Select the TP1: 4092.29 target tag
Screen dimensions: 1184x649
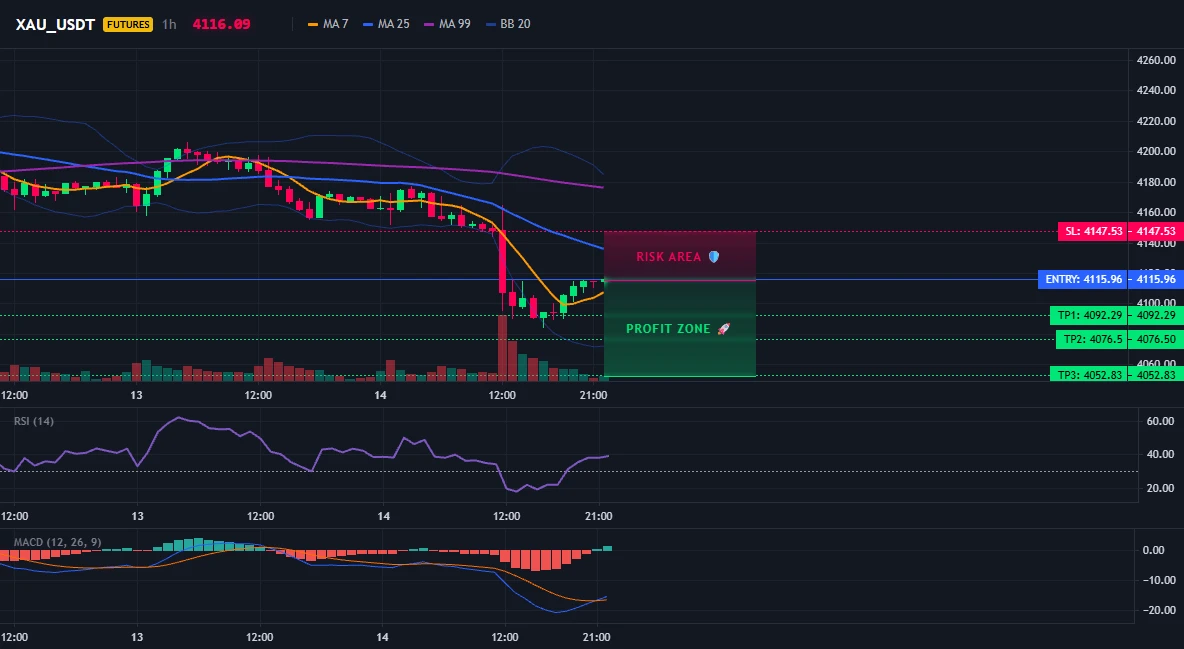[x=1088, y=315]
